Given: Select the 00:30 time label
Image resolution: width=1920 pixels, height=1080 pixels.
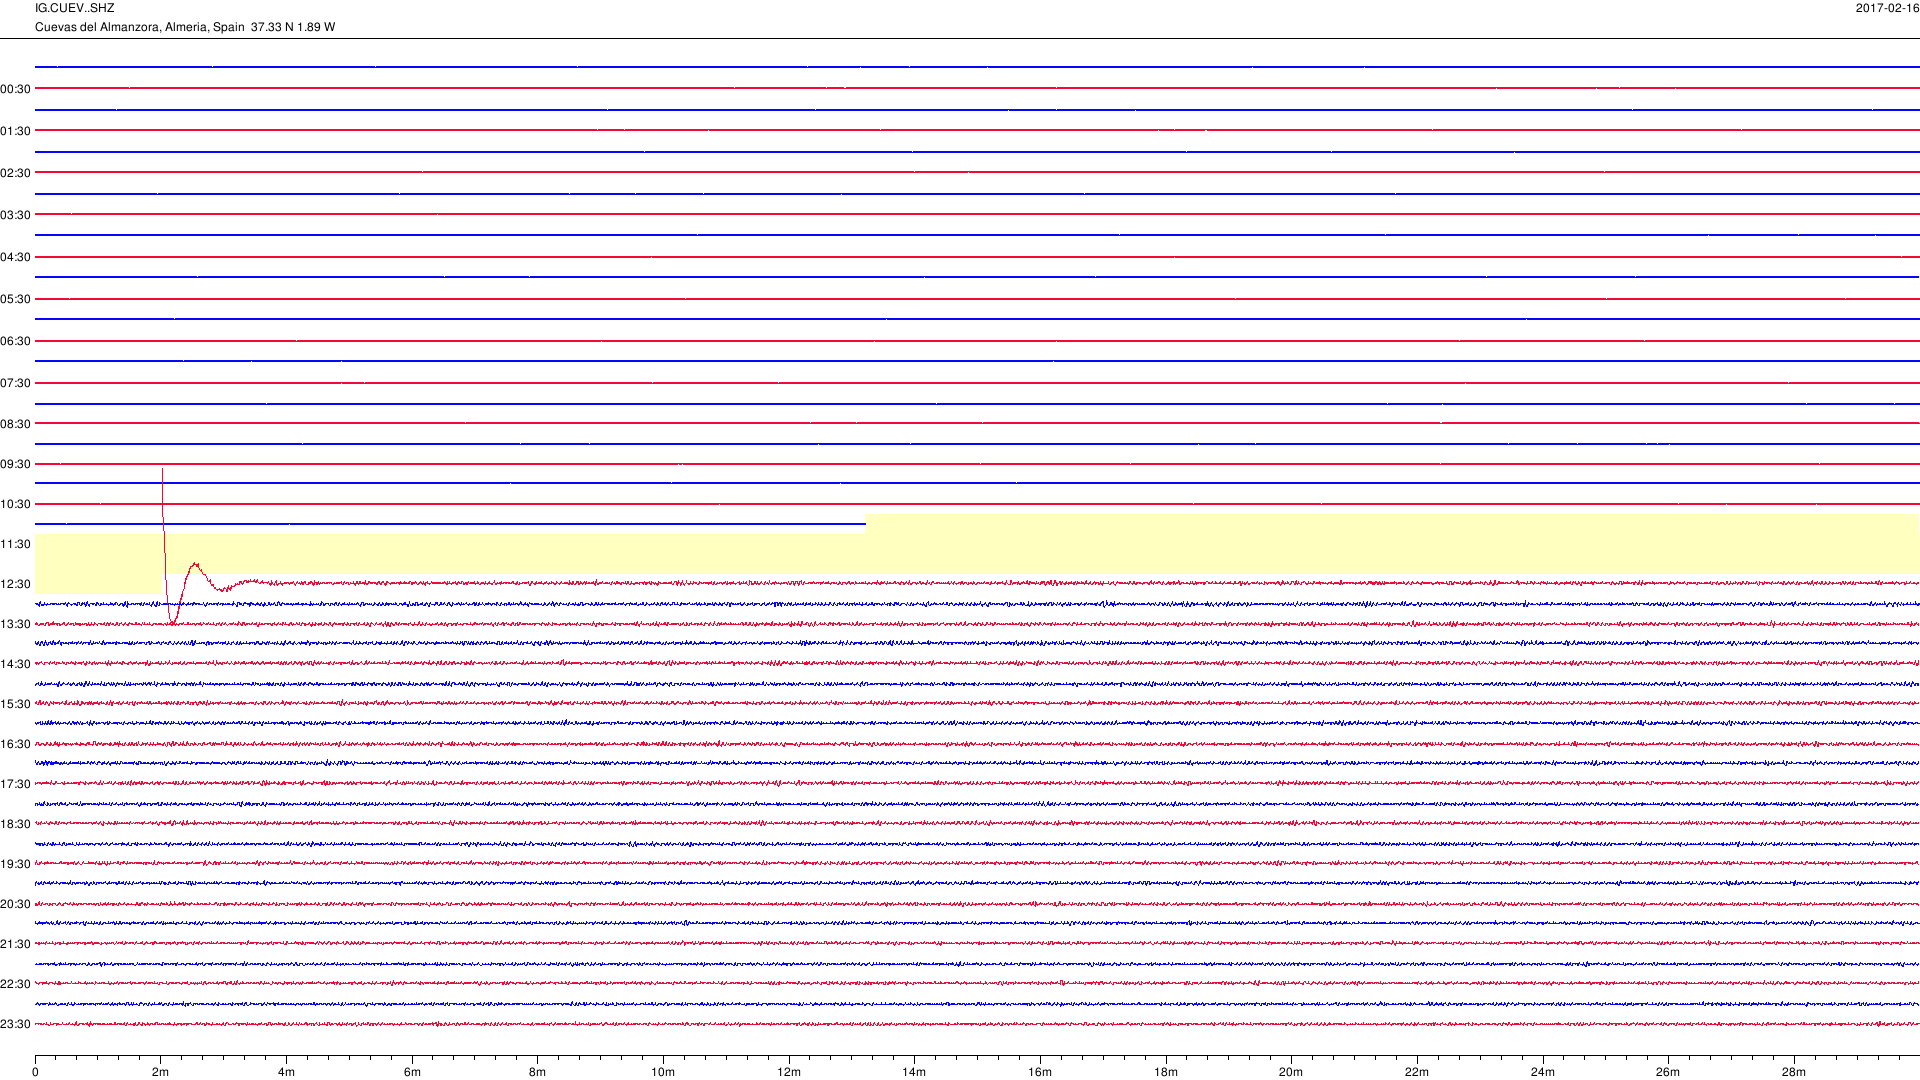Looking at the screenshot, I should click(x=16, y=89).
